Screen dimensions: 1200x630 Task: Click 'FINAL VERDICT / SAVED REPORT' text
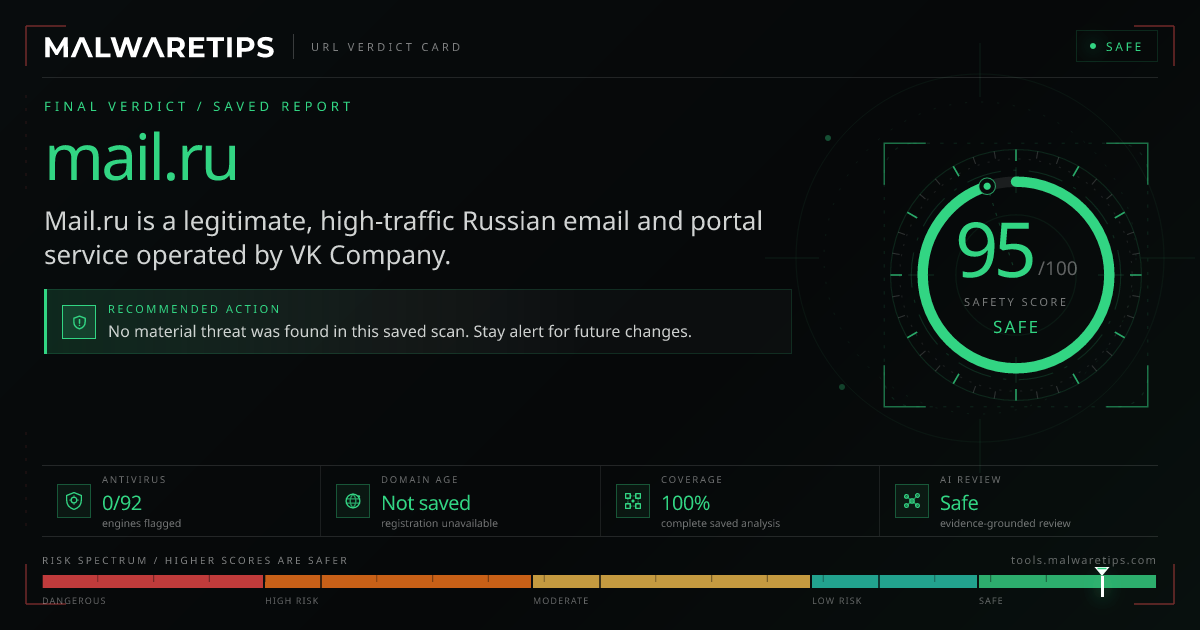[198, 106]
